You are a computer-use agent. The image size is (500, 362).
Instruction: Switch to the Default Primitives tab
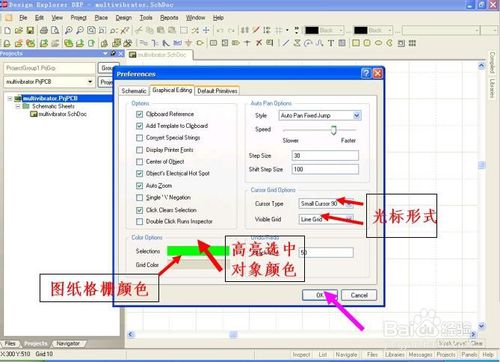(x=217, y=91)
